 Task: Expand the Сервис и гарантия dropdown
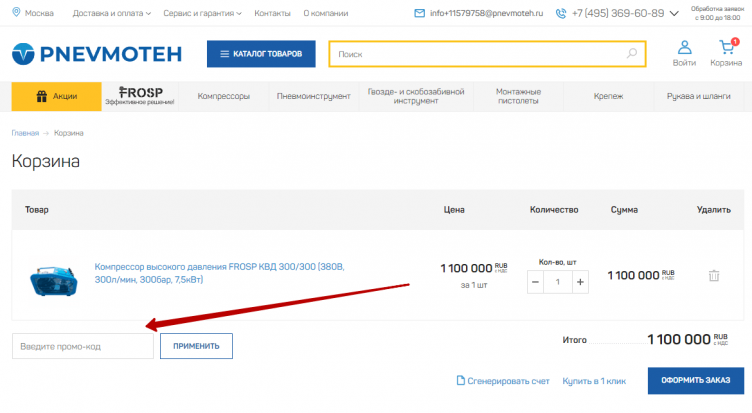[x=202, y=13]
